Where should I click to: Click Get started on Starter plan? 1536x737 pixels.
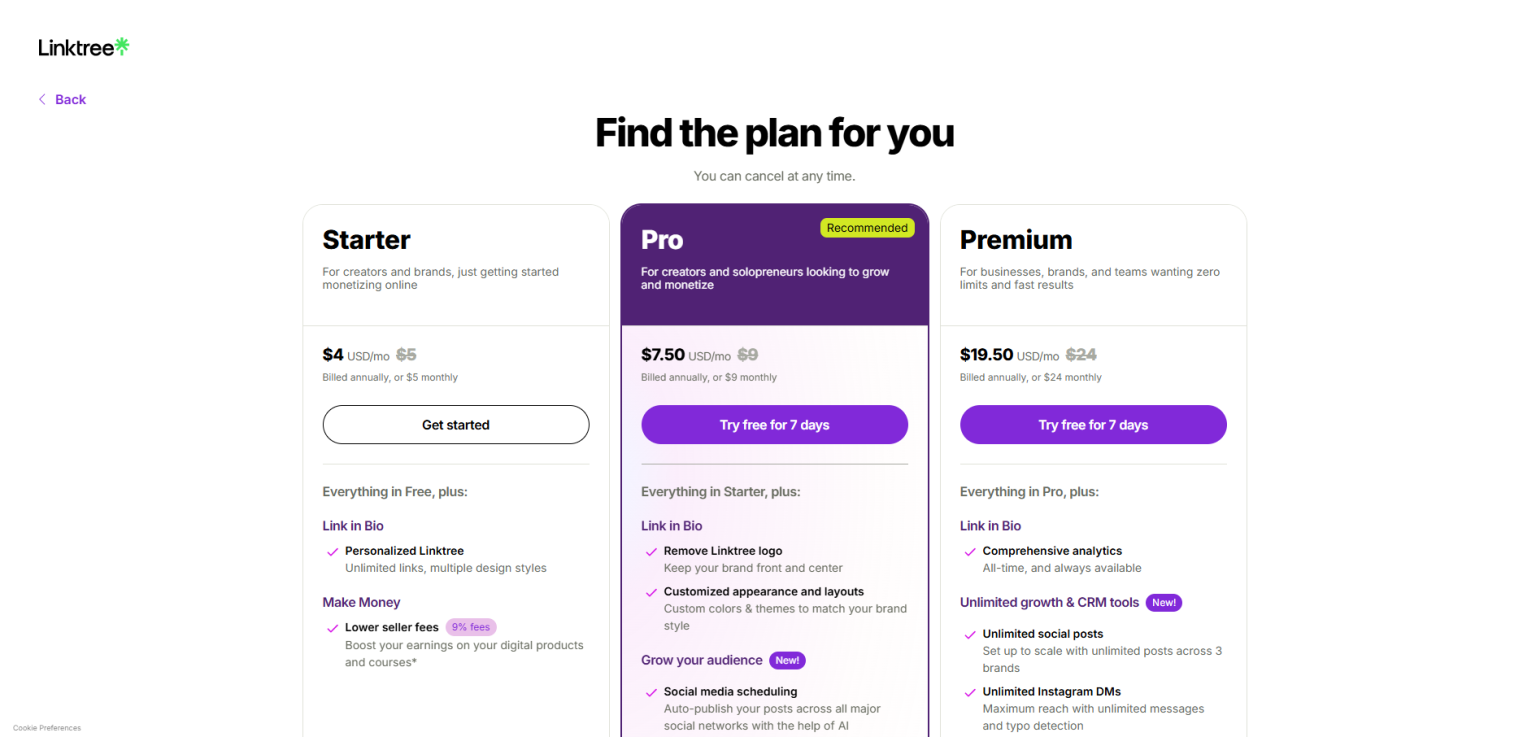click(455, 425)
